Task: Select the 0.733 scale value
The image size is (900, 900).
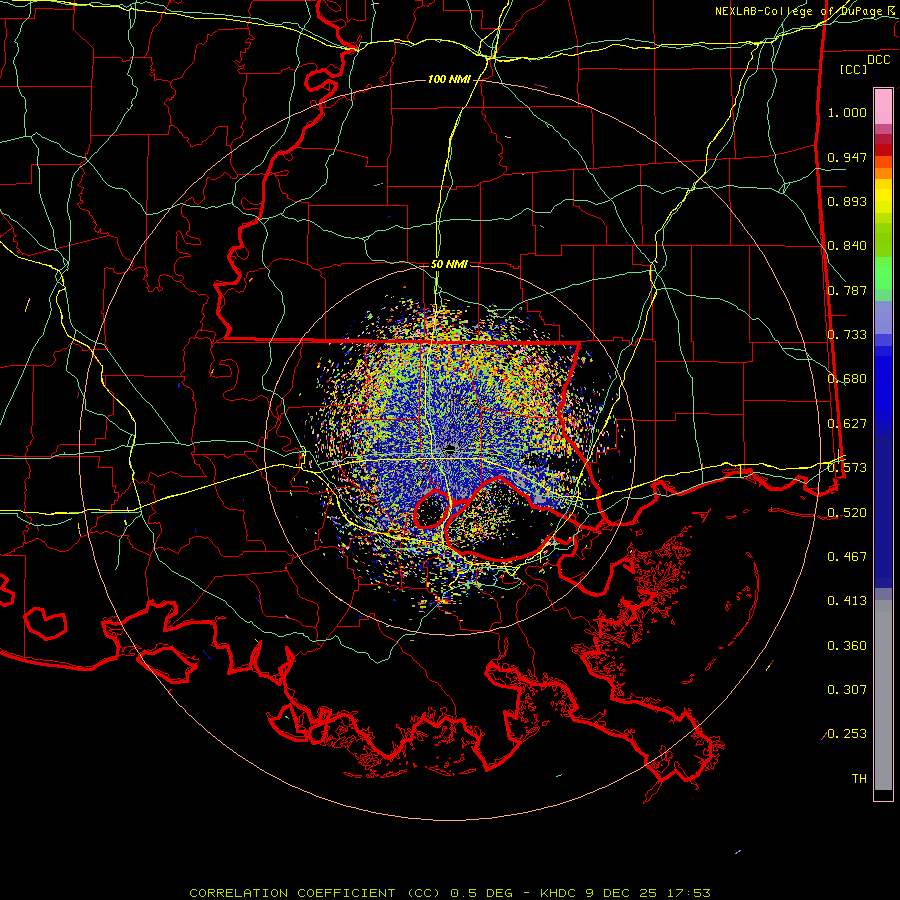Action: [x=847, y=335]
